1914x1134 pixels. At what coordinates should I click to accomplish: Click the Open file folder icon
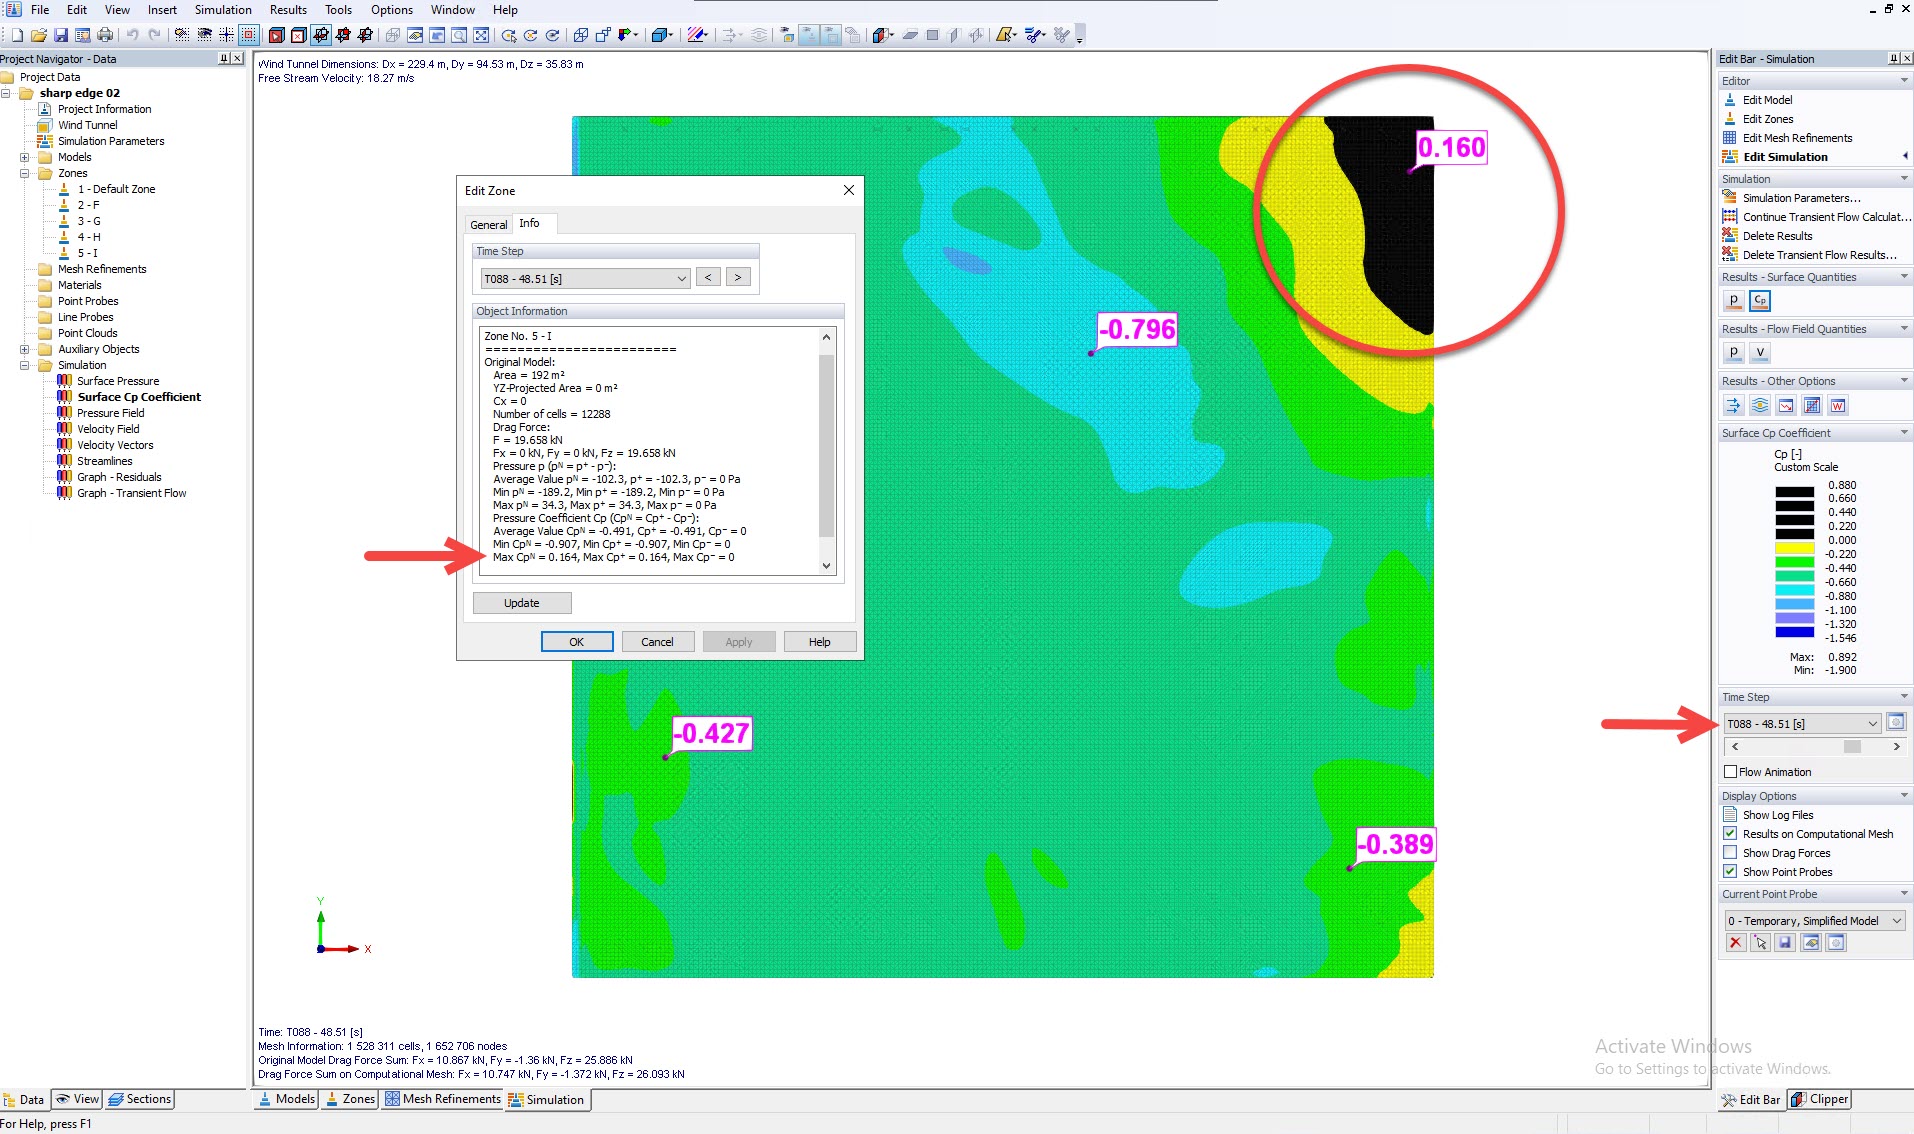(x=39, y=35)
